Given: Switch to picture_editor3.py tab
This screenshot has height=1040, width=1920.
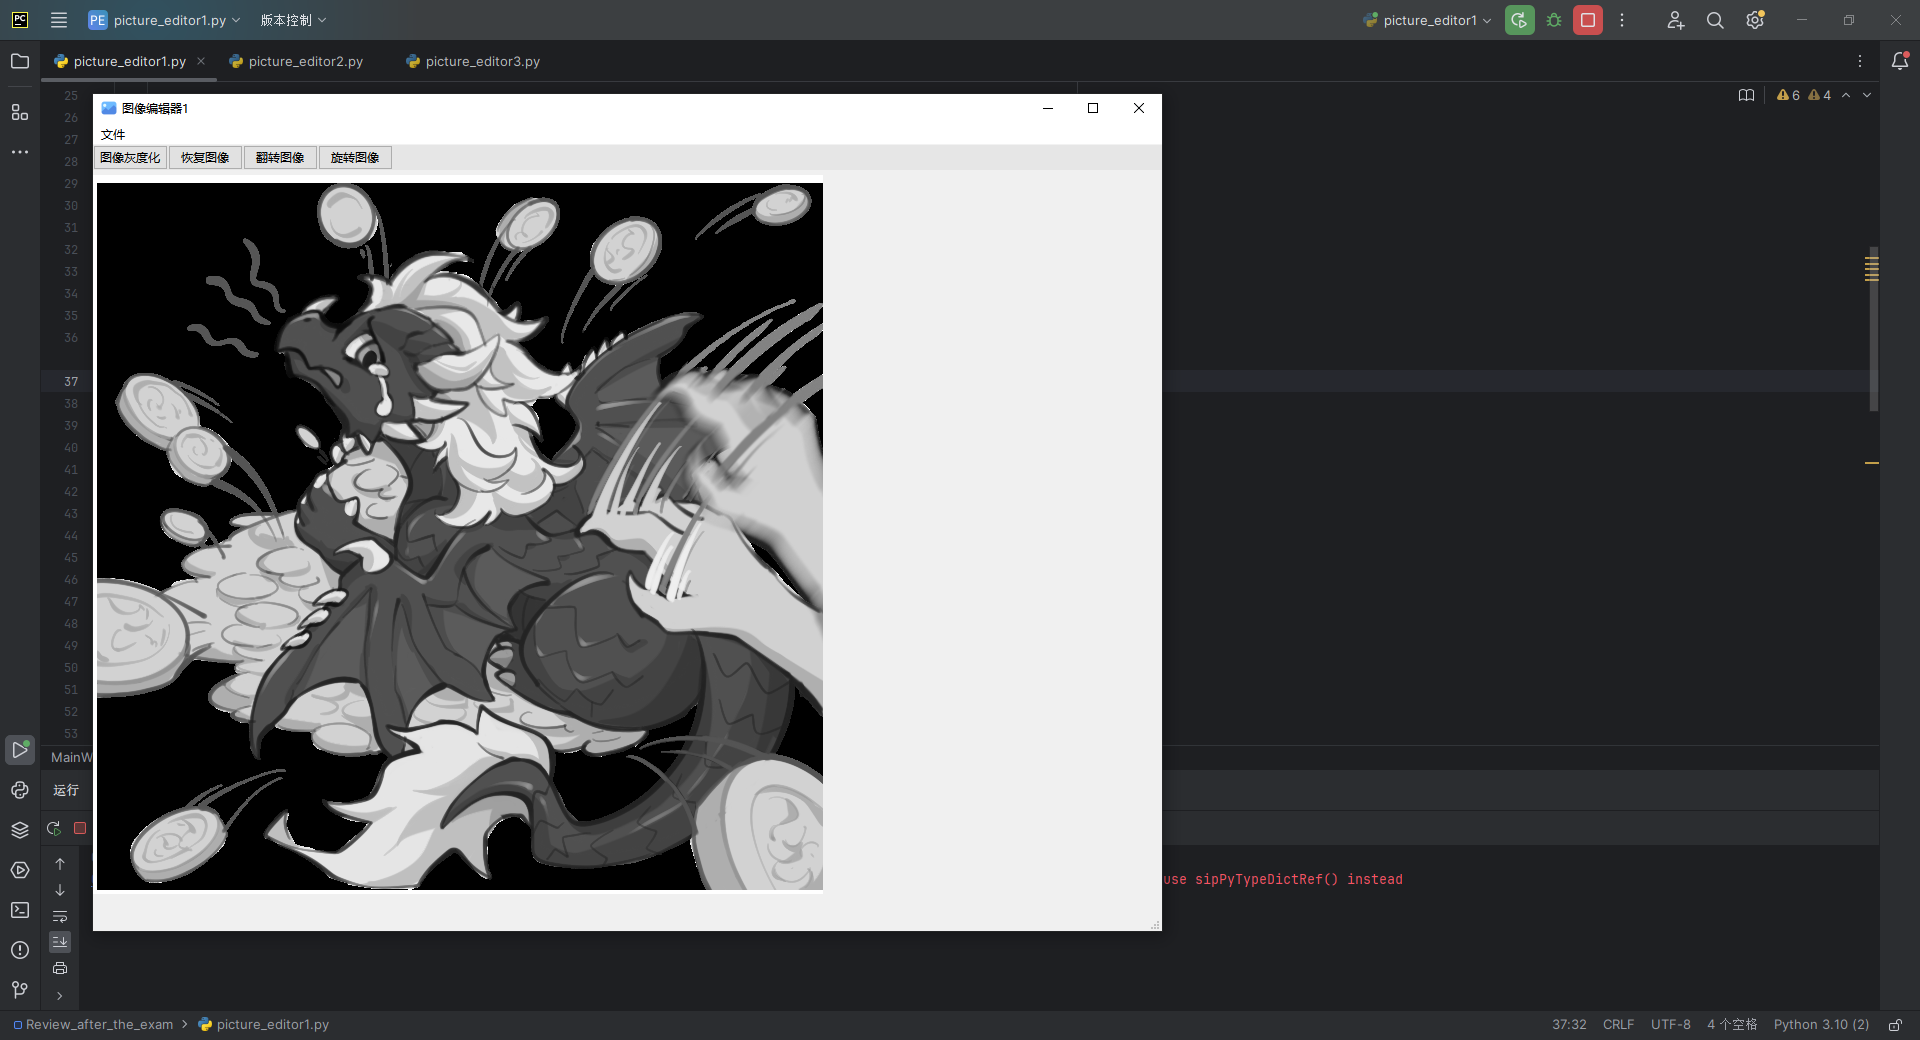Looking at the screenshot, I should coord(473,61).
